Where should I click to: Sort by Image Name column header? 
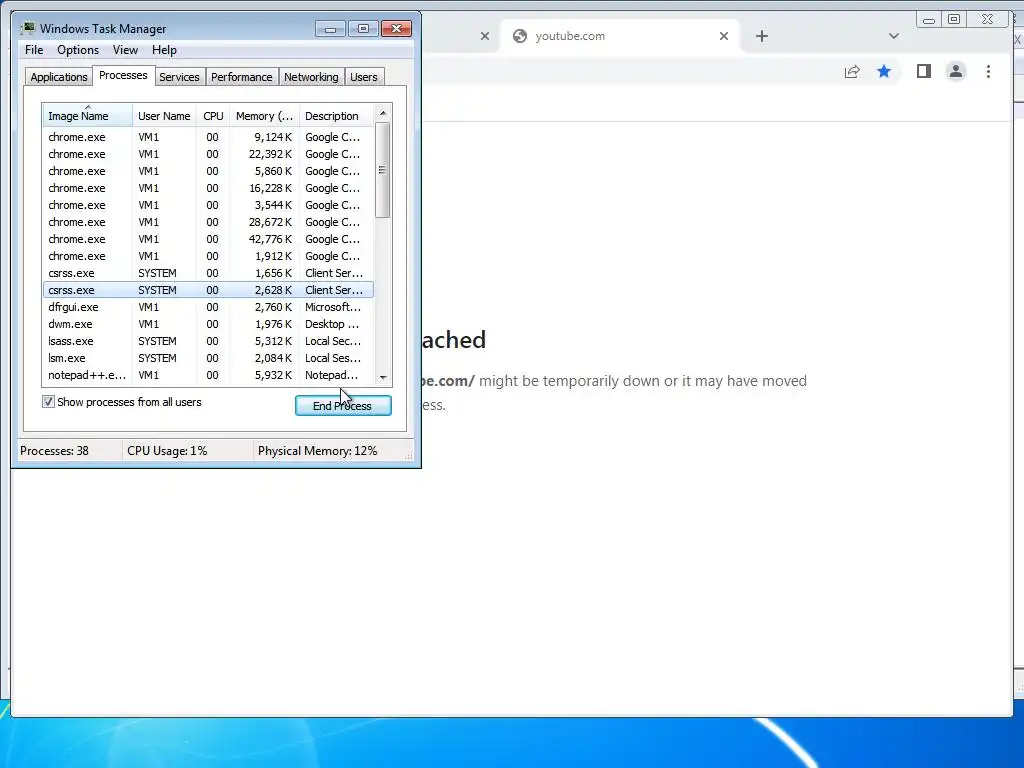point(88,116)
